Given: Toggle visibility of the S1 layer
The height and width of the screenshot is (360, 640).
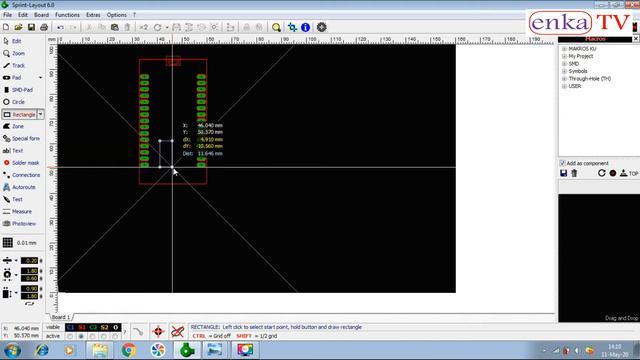Looking at the screenshot, I should tap(82, 327).
